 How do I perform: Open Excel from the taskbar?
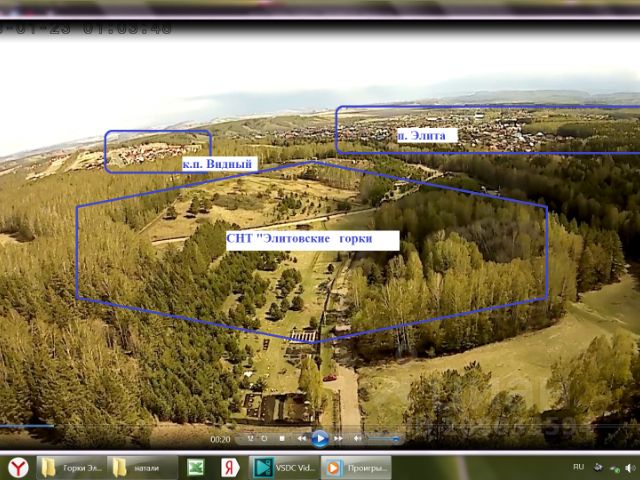point(196,468)
